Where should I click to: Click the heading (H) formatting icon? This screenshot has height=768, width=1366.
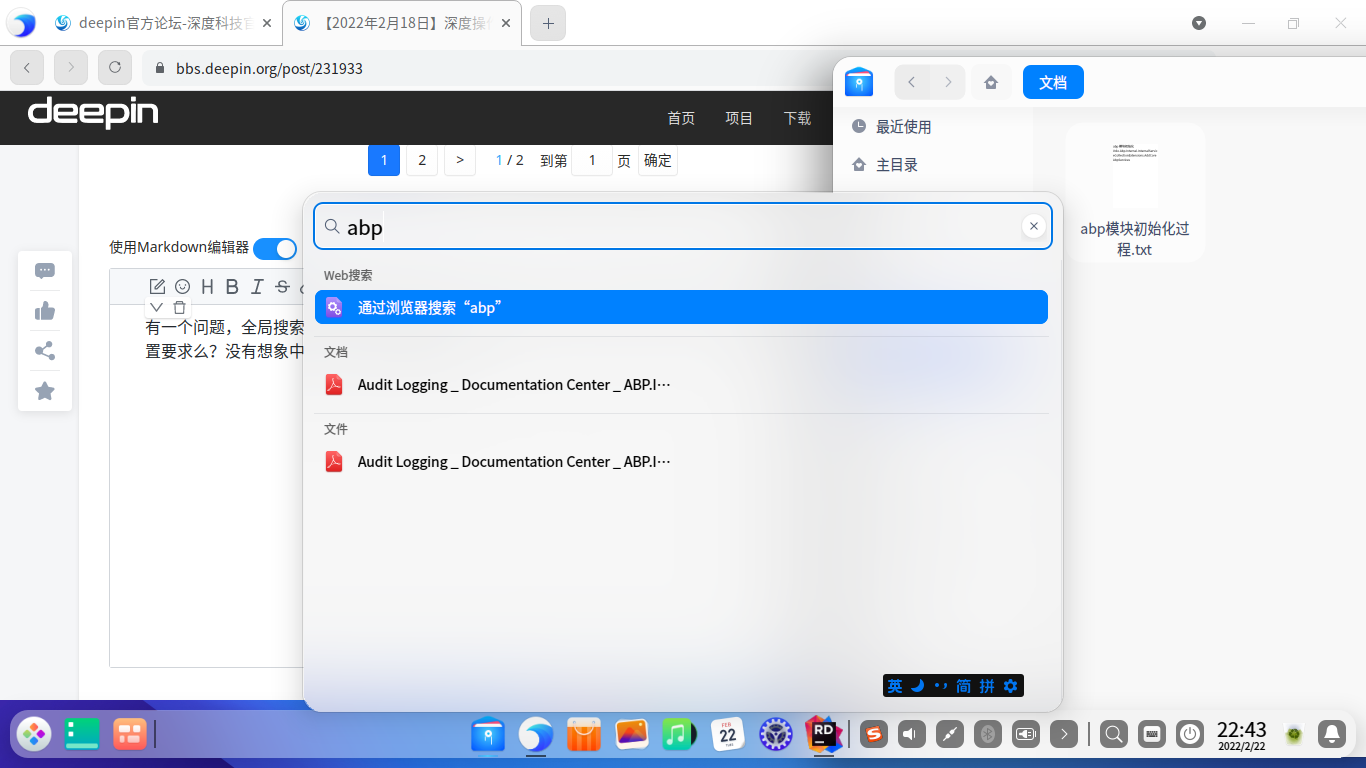point(206,286)
